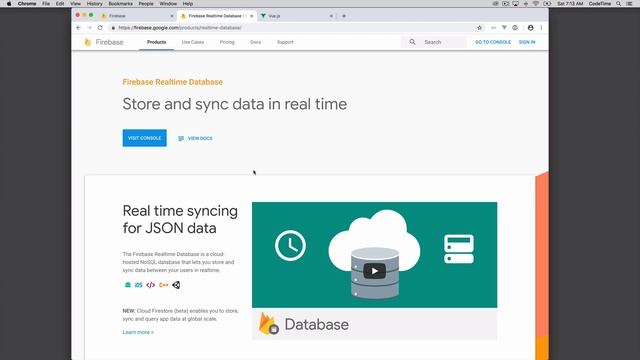Open the Products navigation item
This screenshot has width=640, height=360.
[157, 42]
